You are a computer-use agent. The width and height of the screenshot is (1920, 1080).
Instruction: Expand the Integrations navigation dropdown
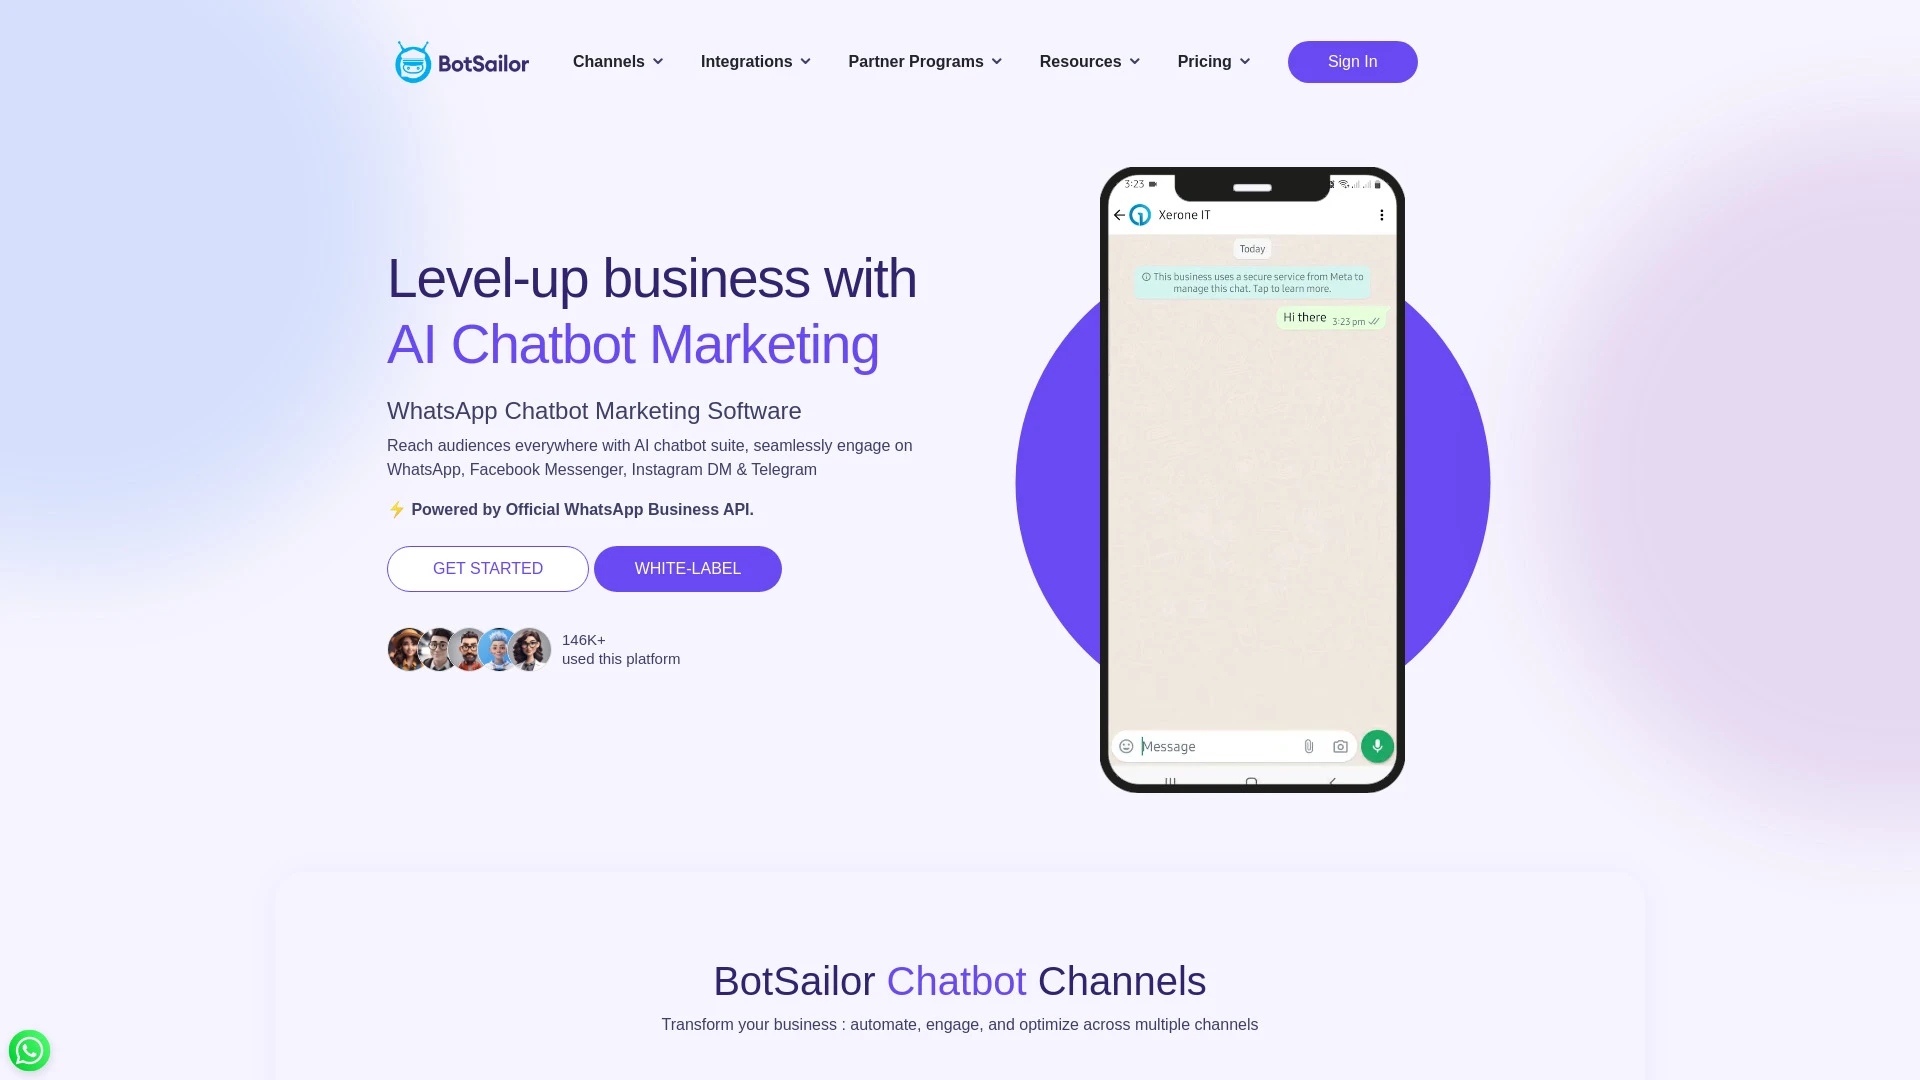pyautogui.click(x=756, y=62)
